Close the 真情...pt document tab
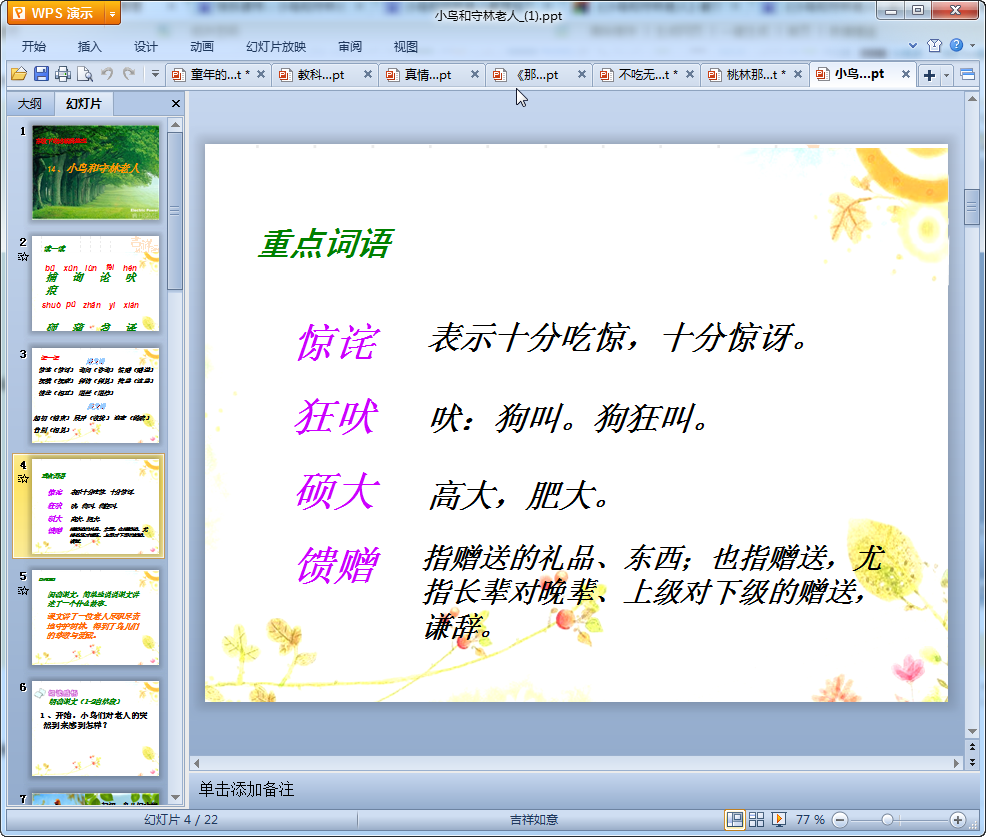 475,74
